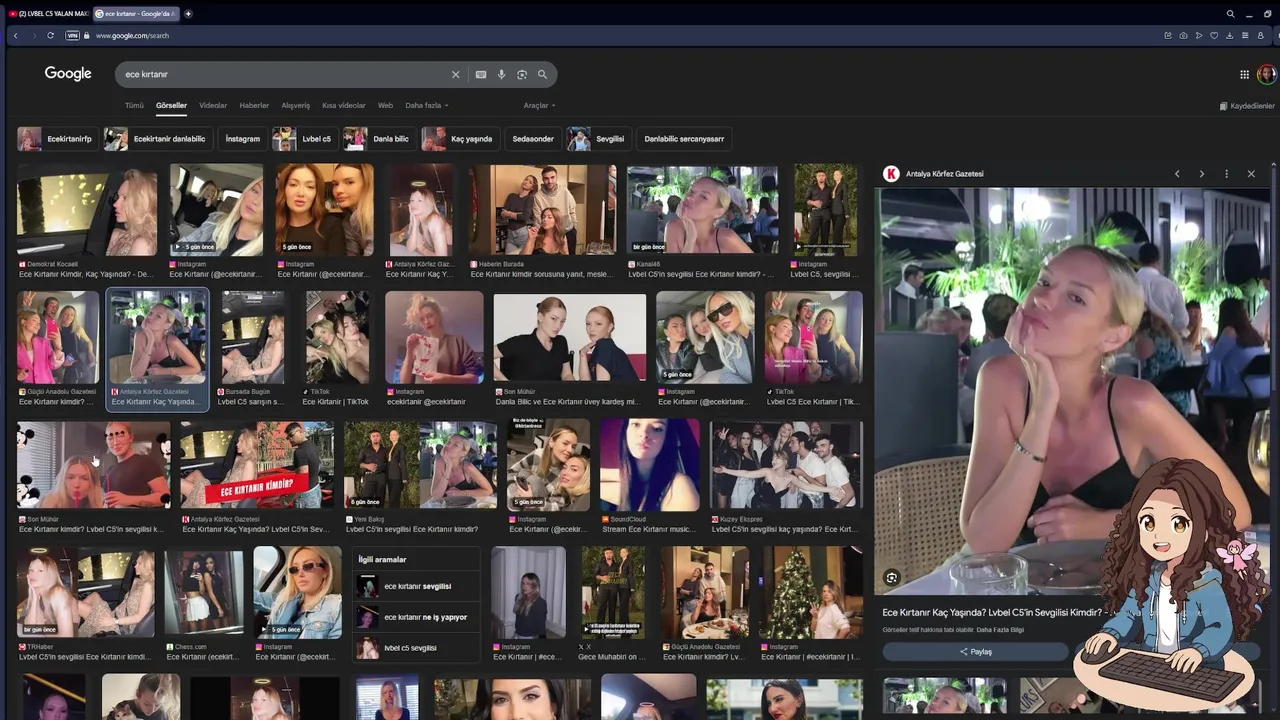Go back with the browser back arrow
The height and width of the screenshot is (720, 1280).
click(15, 35)
